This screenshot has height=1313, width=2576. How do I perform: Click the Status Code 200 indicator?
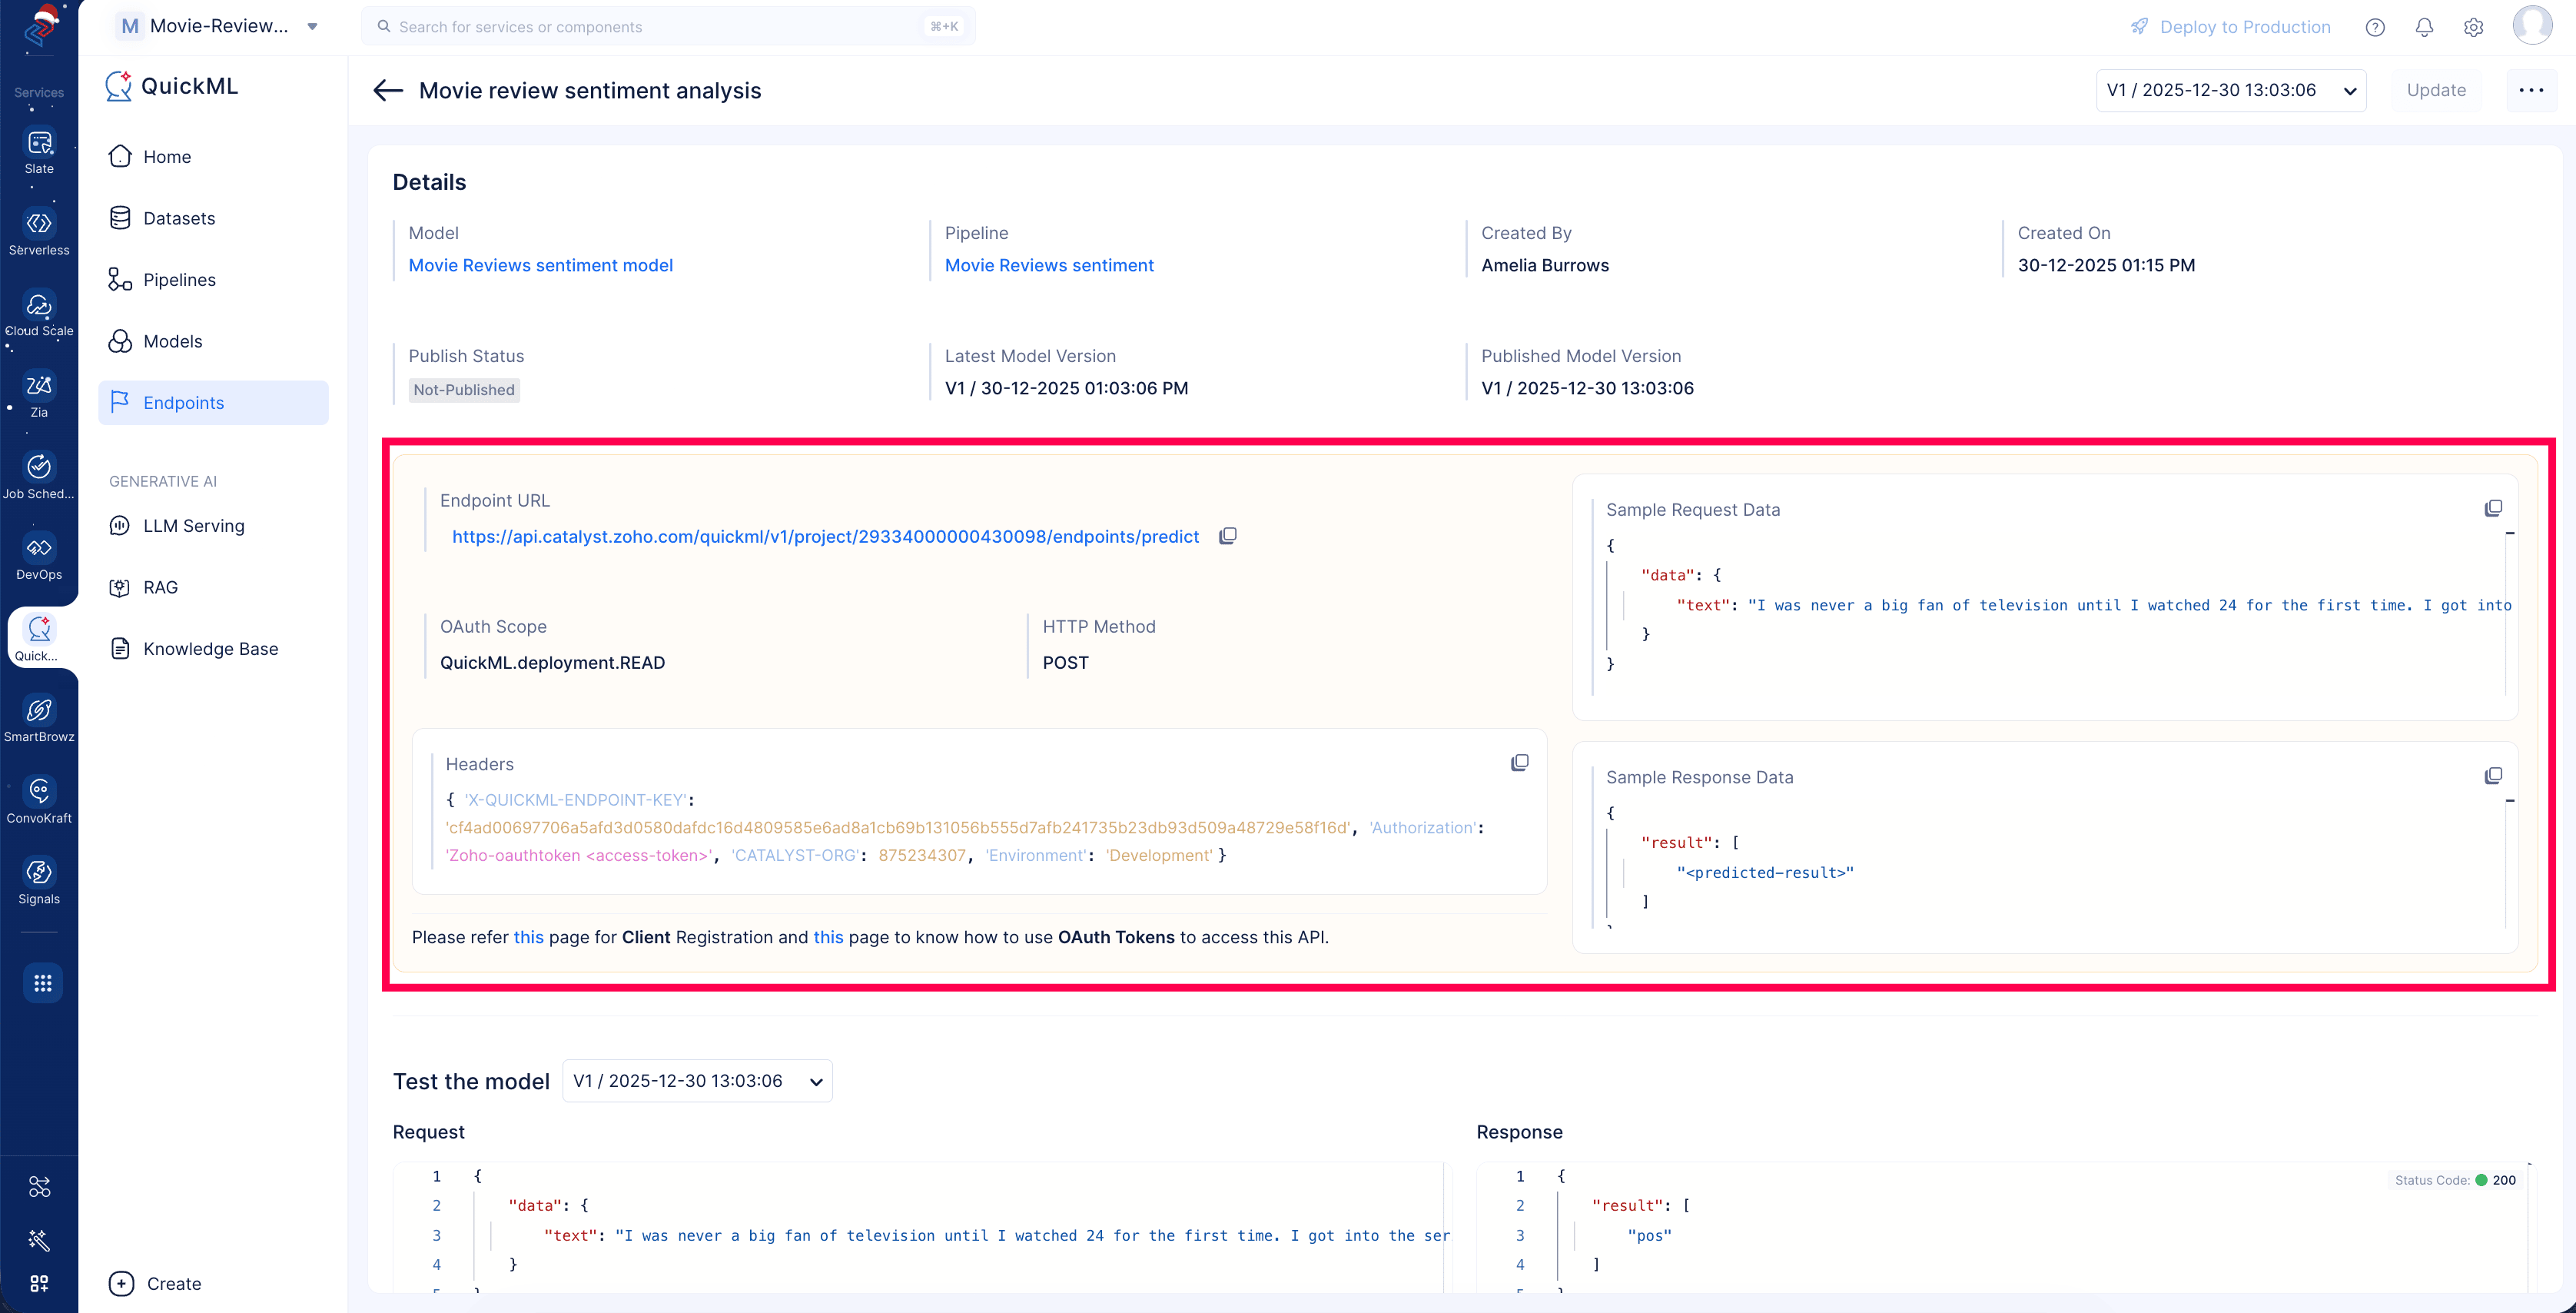2454,1180
